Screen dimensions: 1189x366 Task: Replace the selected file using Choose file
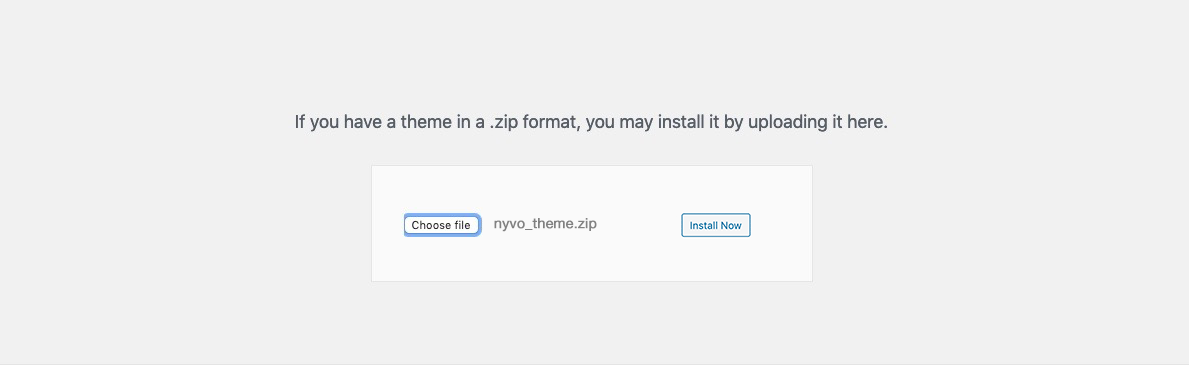pos(441,225)
